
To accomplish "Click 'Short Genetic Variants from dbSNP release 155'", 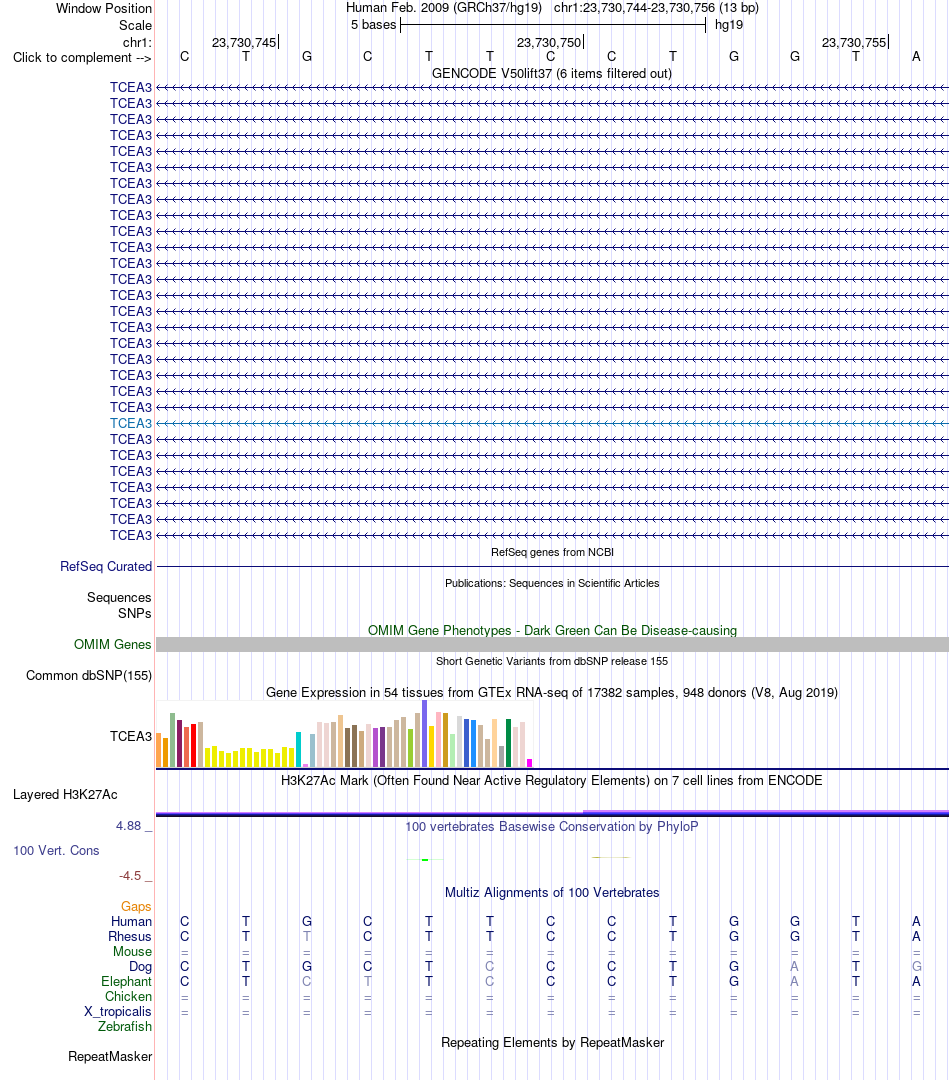I will (x=552, y=661).
